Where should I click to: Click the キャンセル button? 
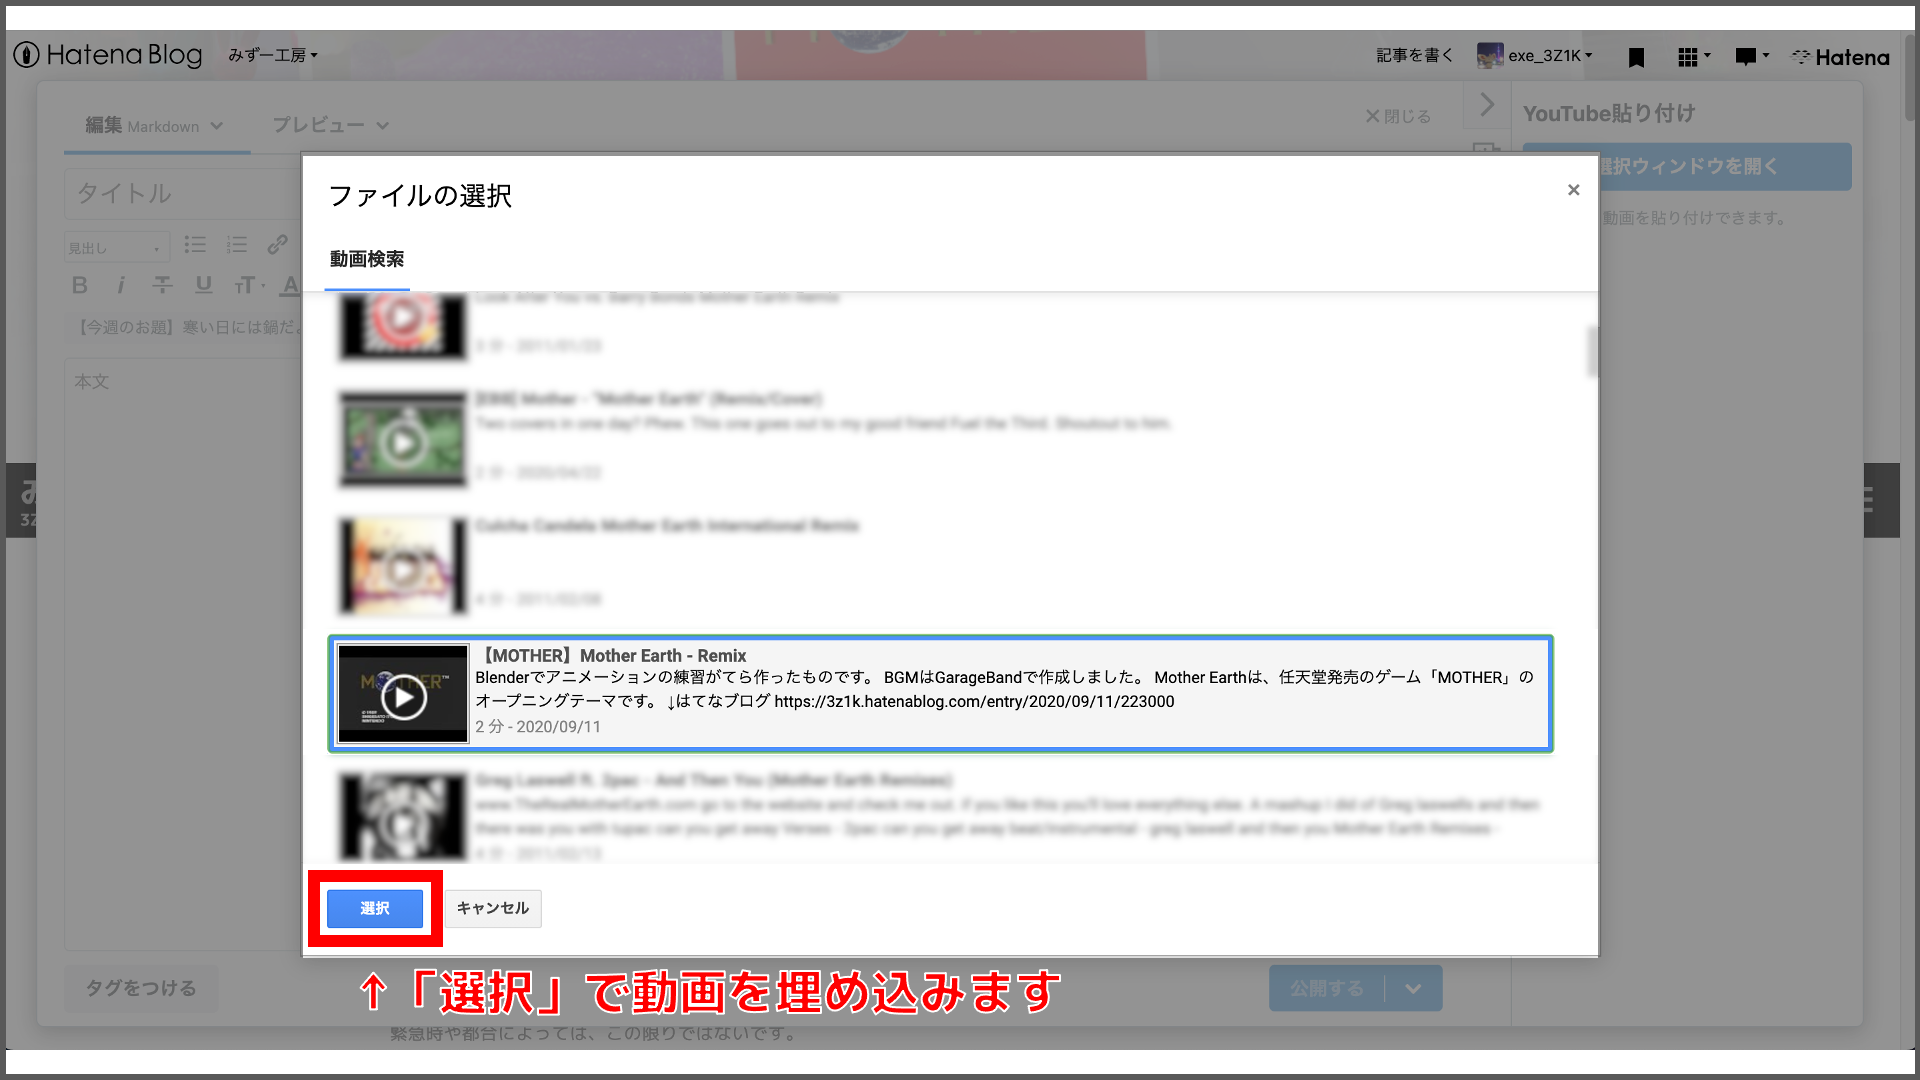tap(492, 908)
